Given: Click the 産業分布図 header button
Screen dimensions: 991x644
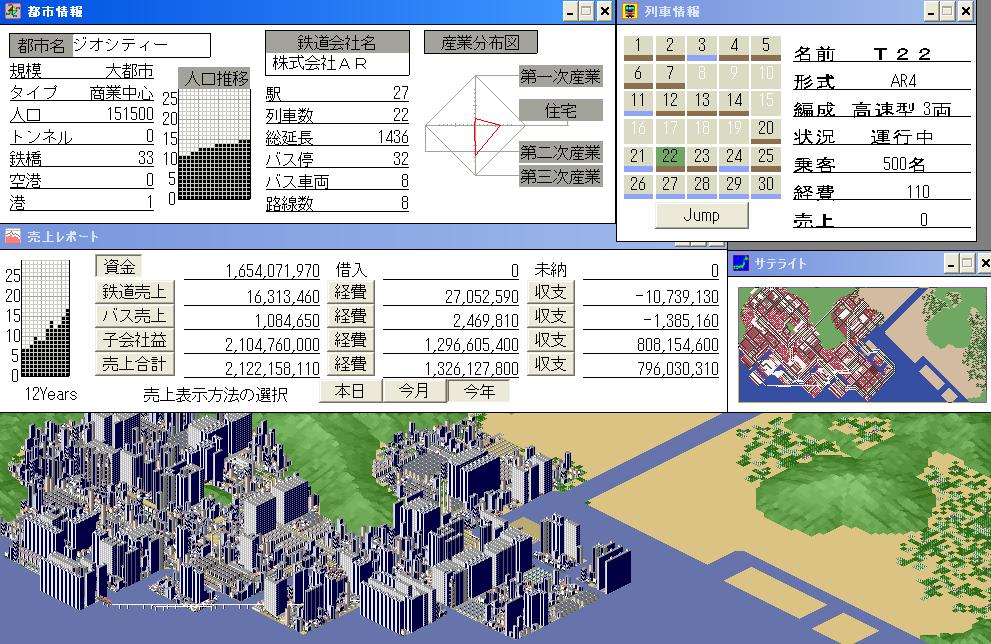Looking at the screenshot, I should click(x=480, y=42).
